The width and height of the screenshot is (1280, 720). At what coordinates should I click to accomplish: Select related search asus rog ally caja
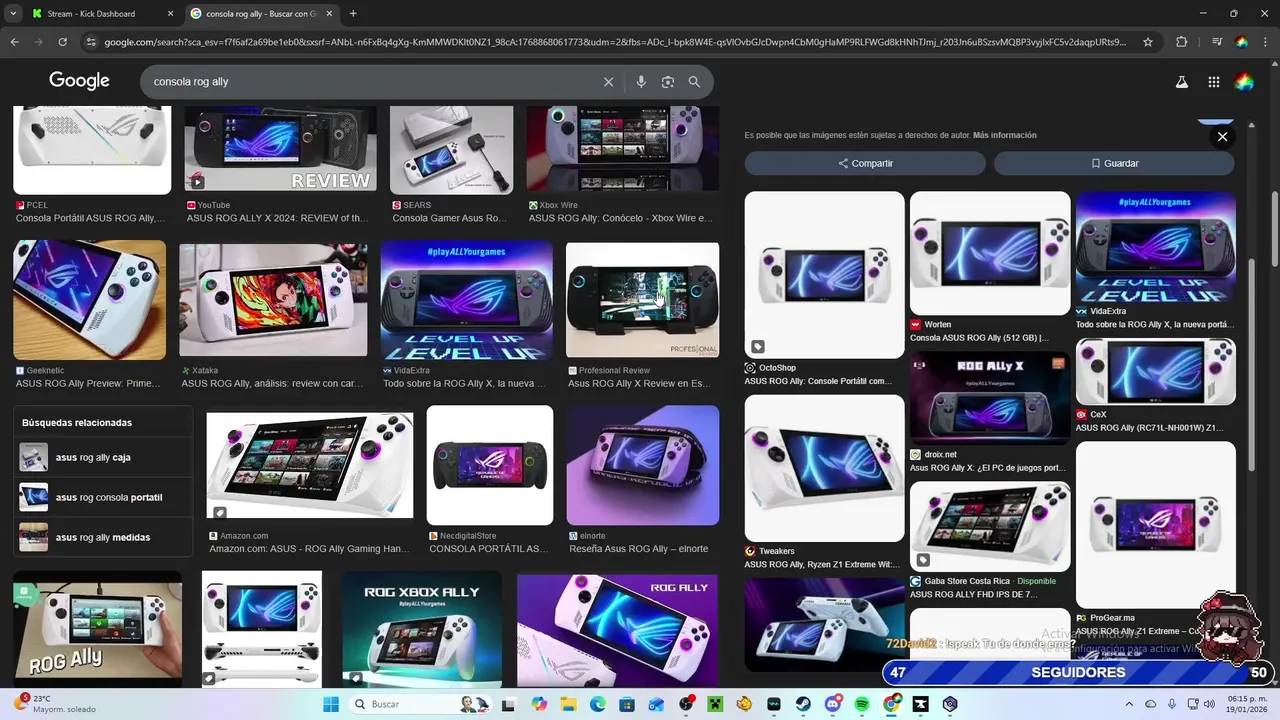(x=103, y=457)
